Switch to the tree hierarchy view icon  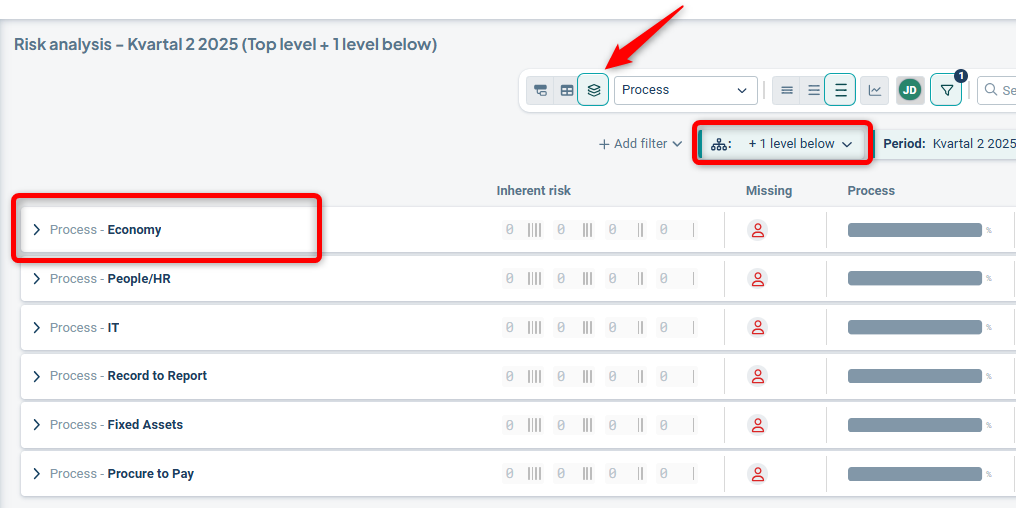541,90
